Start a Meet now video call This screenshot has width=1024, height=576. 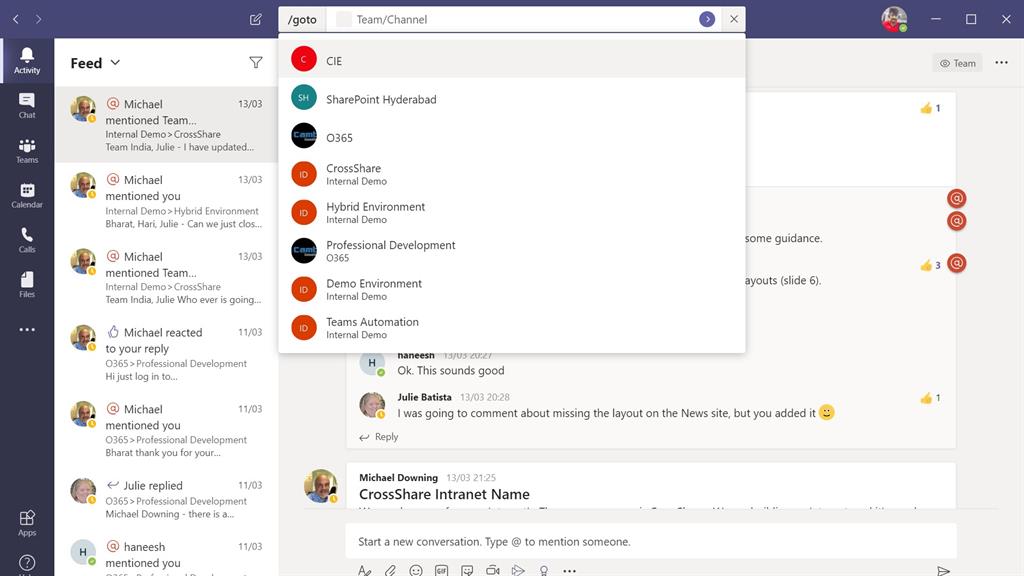492,571
